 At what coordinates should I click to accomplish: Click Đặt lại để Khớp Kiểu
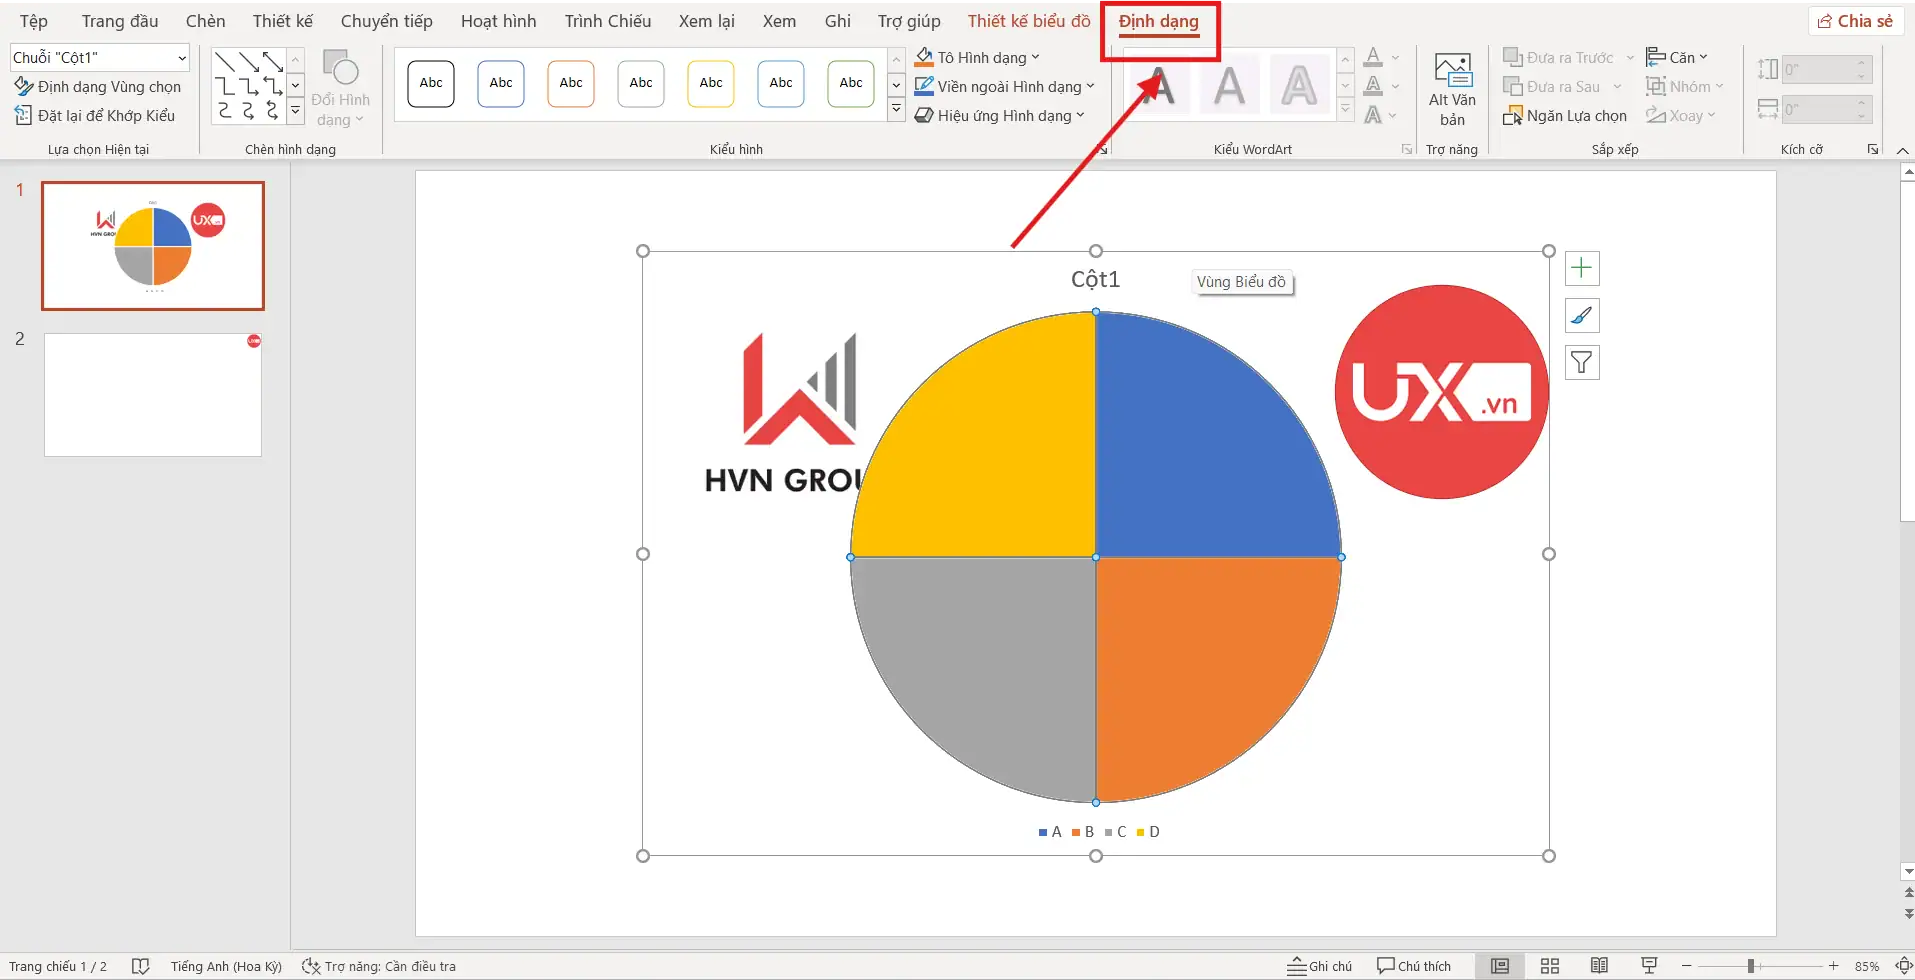click(95, 116)
